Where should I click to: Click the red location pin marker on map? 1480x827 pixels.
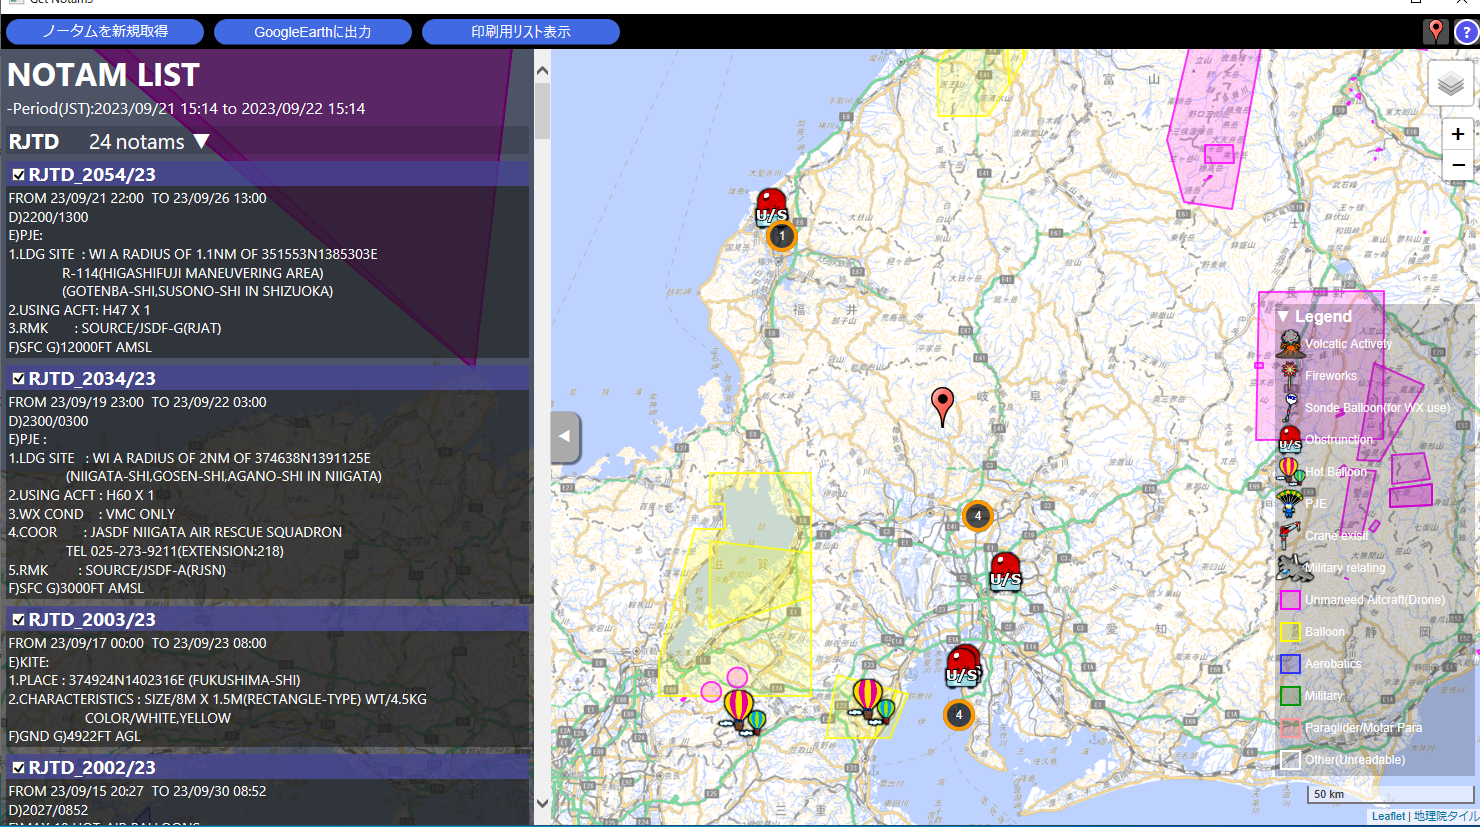[942, 405]
